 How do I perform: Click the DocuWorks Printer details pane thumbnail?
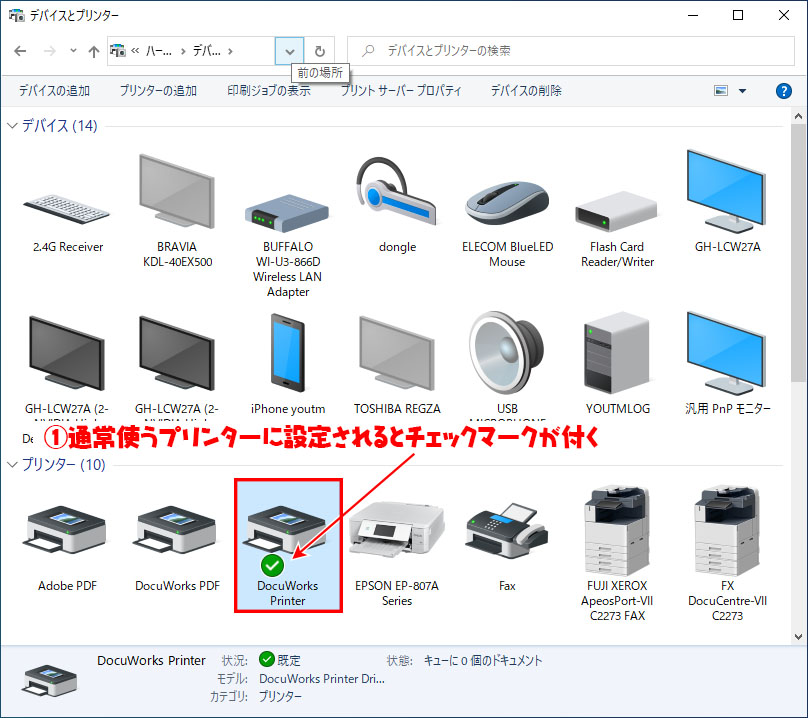(x=49, y=680)
